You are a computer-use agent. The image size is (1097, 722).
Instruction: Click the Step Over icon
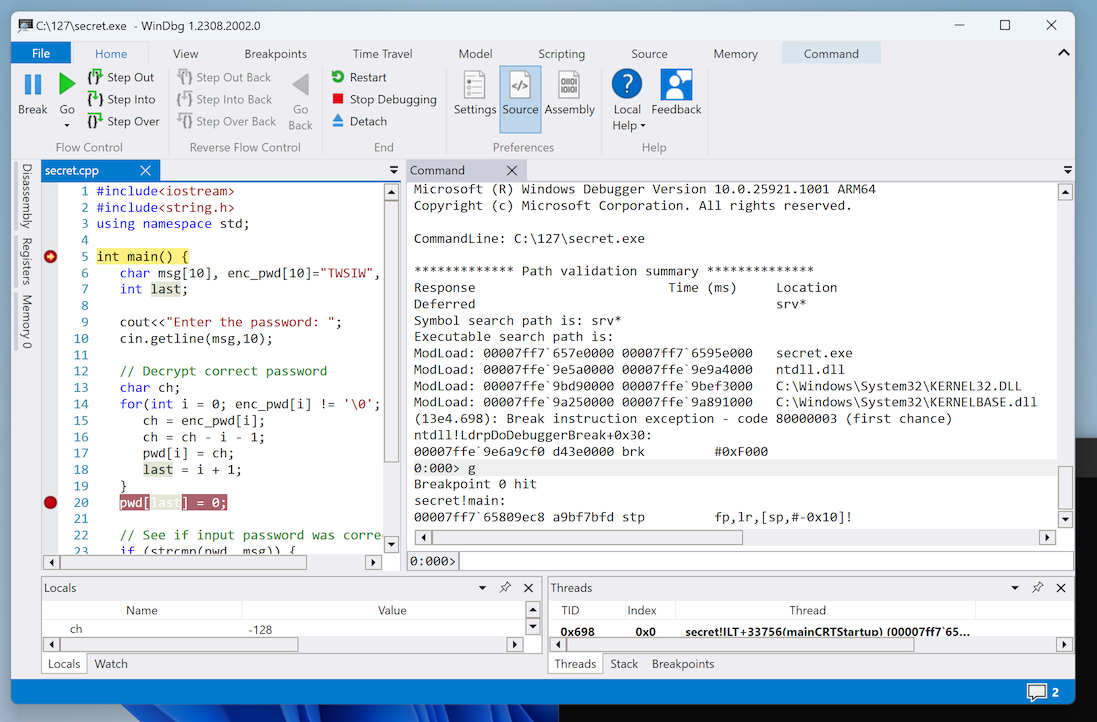(x=95, y=121)
